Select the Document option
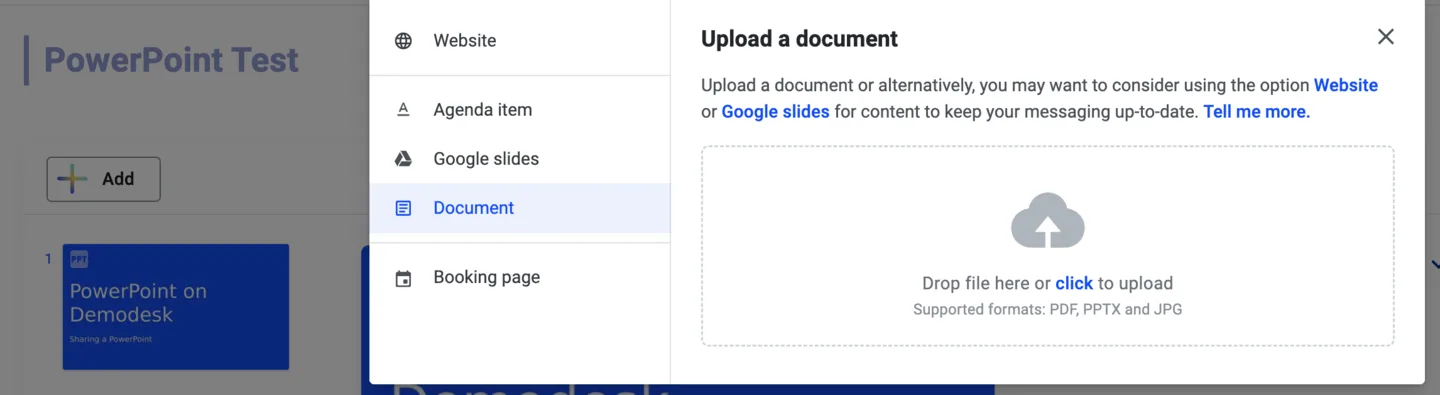This screenshot has width=1440, height=395. tap(520, 208)
